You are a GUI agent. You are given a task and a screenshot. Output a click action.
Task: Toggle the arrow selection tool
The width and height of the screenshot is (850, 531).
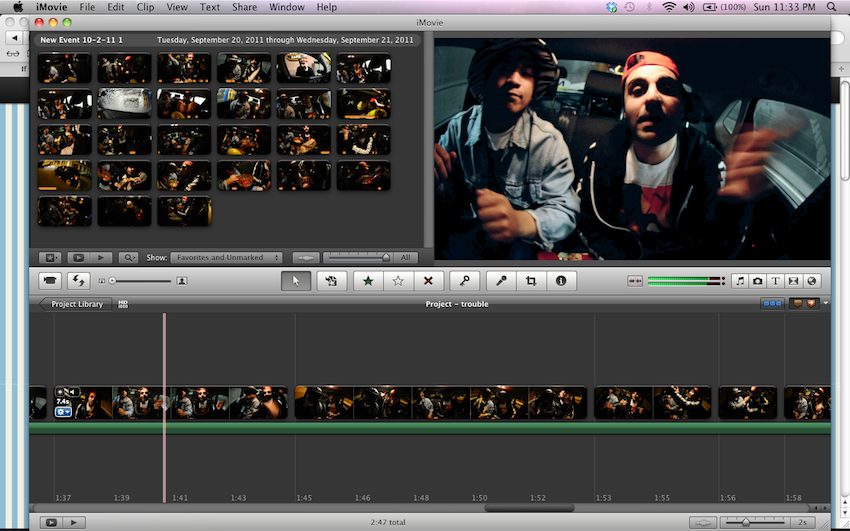pos(295,281)
